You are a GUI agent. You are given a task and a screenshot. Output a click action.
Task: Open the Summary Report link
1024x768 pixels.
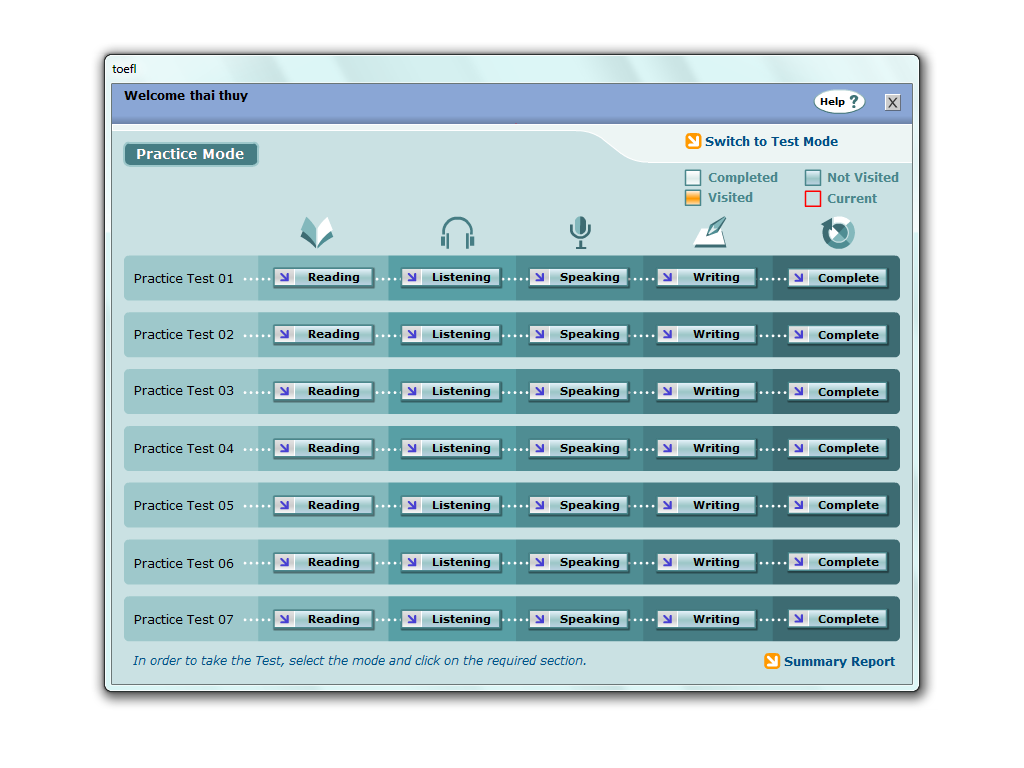pyautogui.click(x=839, y=662)
